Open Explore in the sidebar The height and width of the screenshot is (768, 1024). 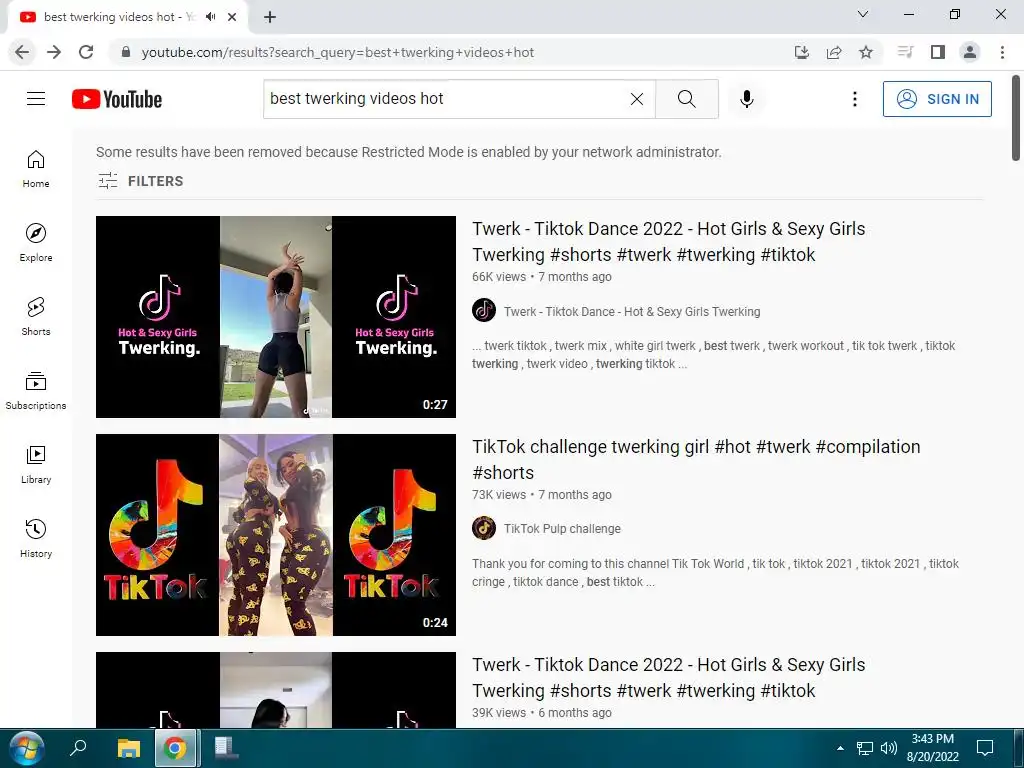[x=36, y=243]
